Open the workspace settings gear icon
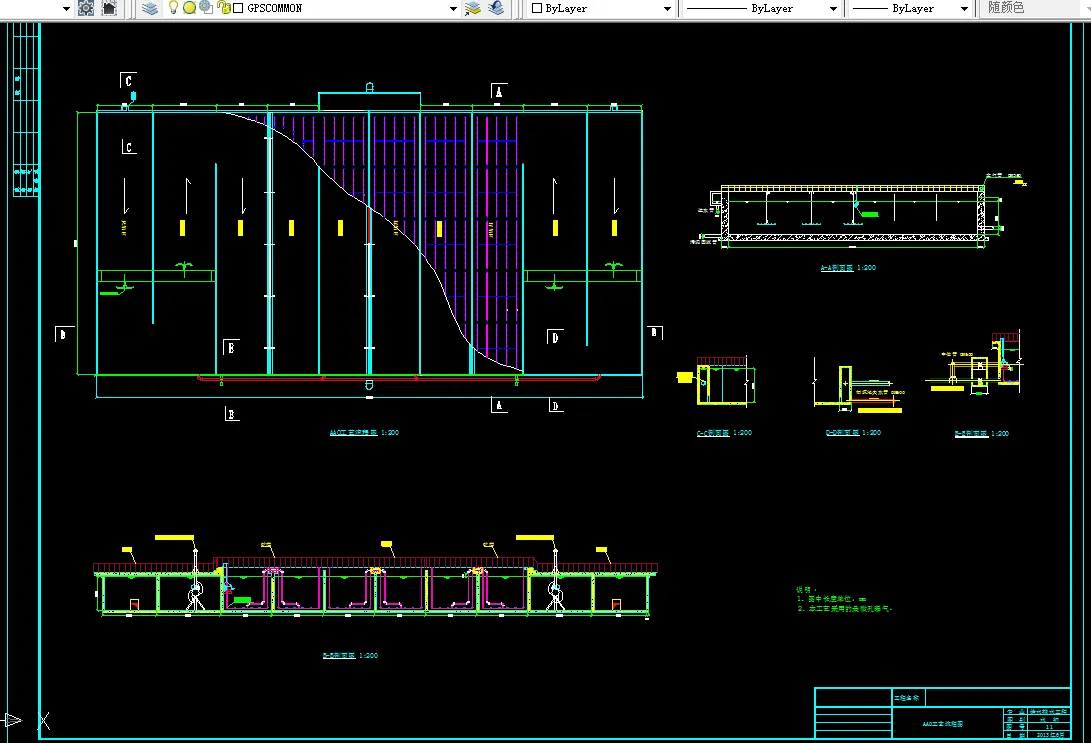 (x=86, y=8)
